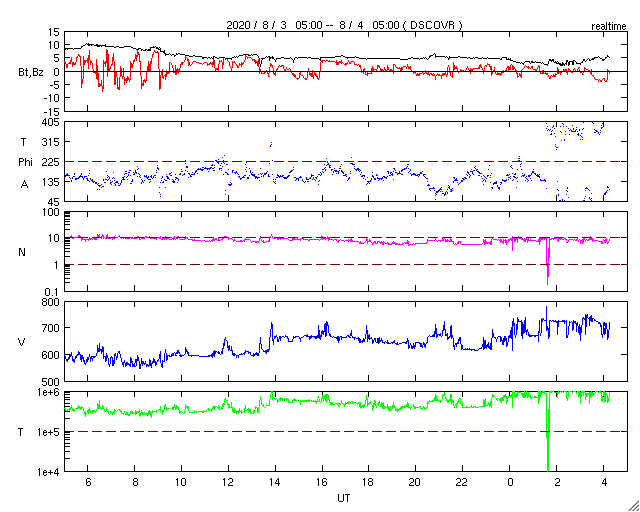
Task: Click the 1e+4 temperature tick
Action: tap(49, 472)
